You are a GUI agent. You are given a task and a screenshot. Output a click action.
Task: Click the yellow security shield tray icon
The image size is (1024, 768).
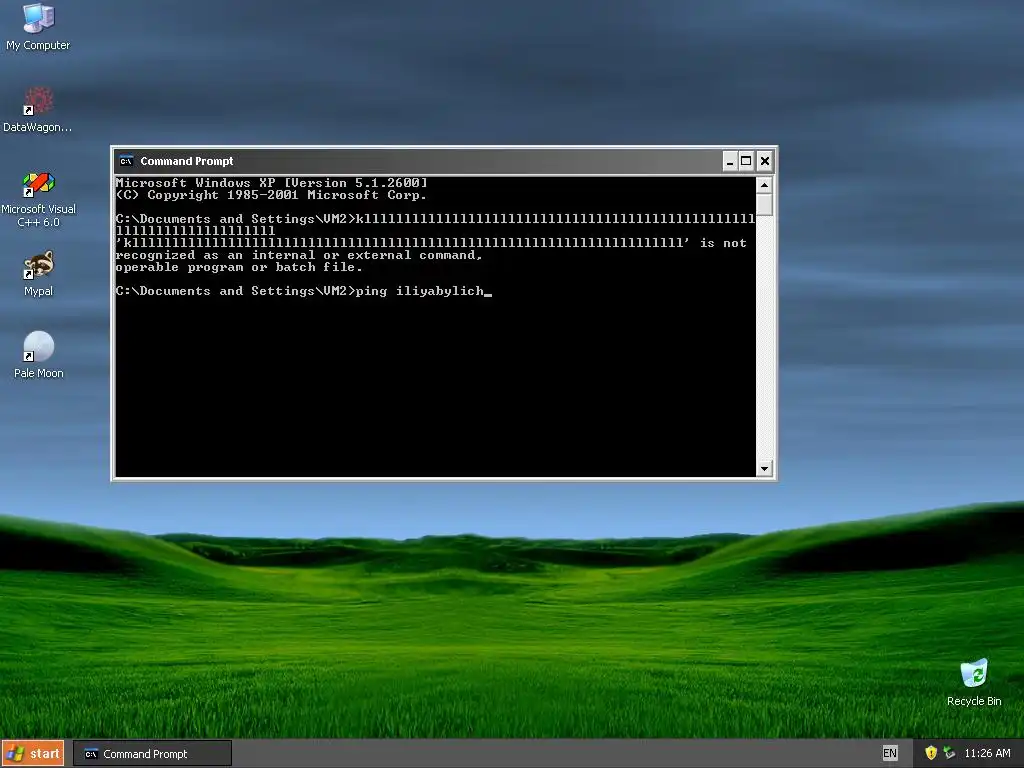[x=931, y=753]
